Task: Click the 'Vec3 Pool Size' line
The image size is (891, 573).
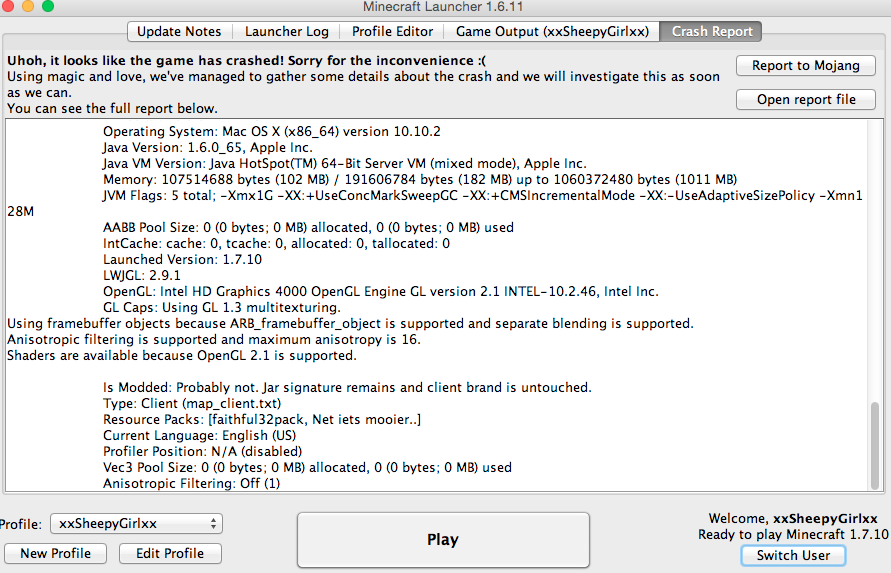Action: click(x=307, y=467)
